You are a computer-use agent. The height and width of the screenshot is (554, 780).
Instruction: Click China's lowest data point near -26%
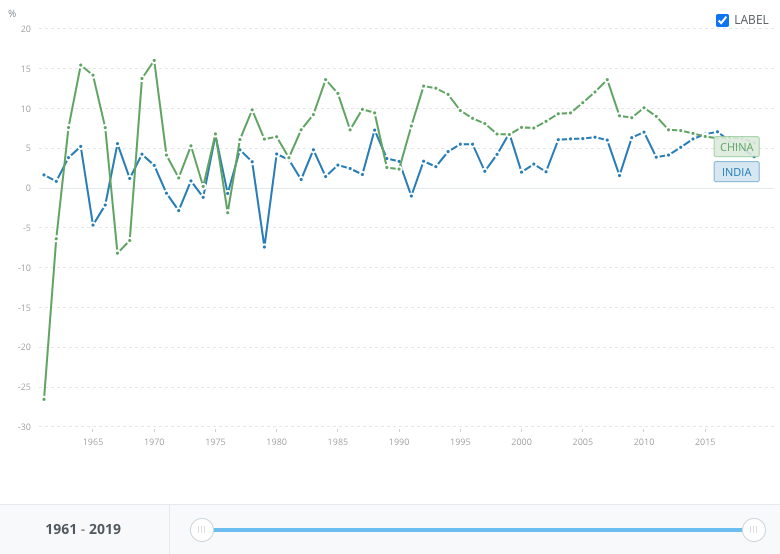tap(44, 399)
